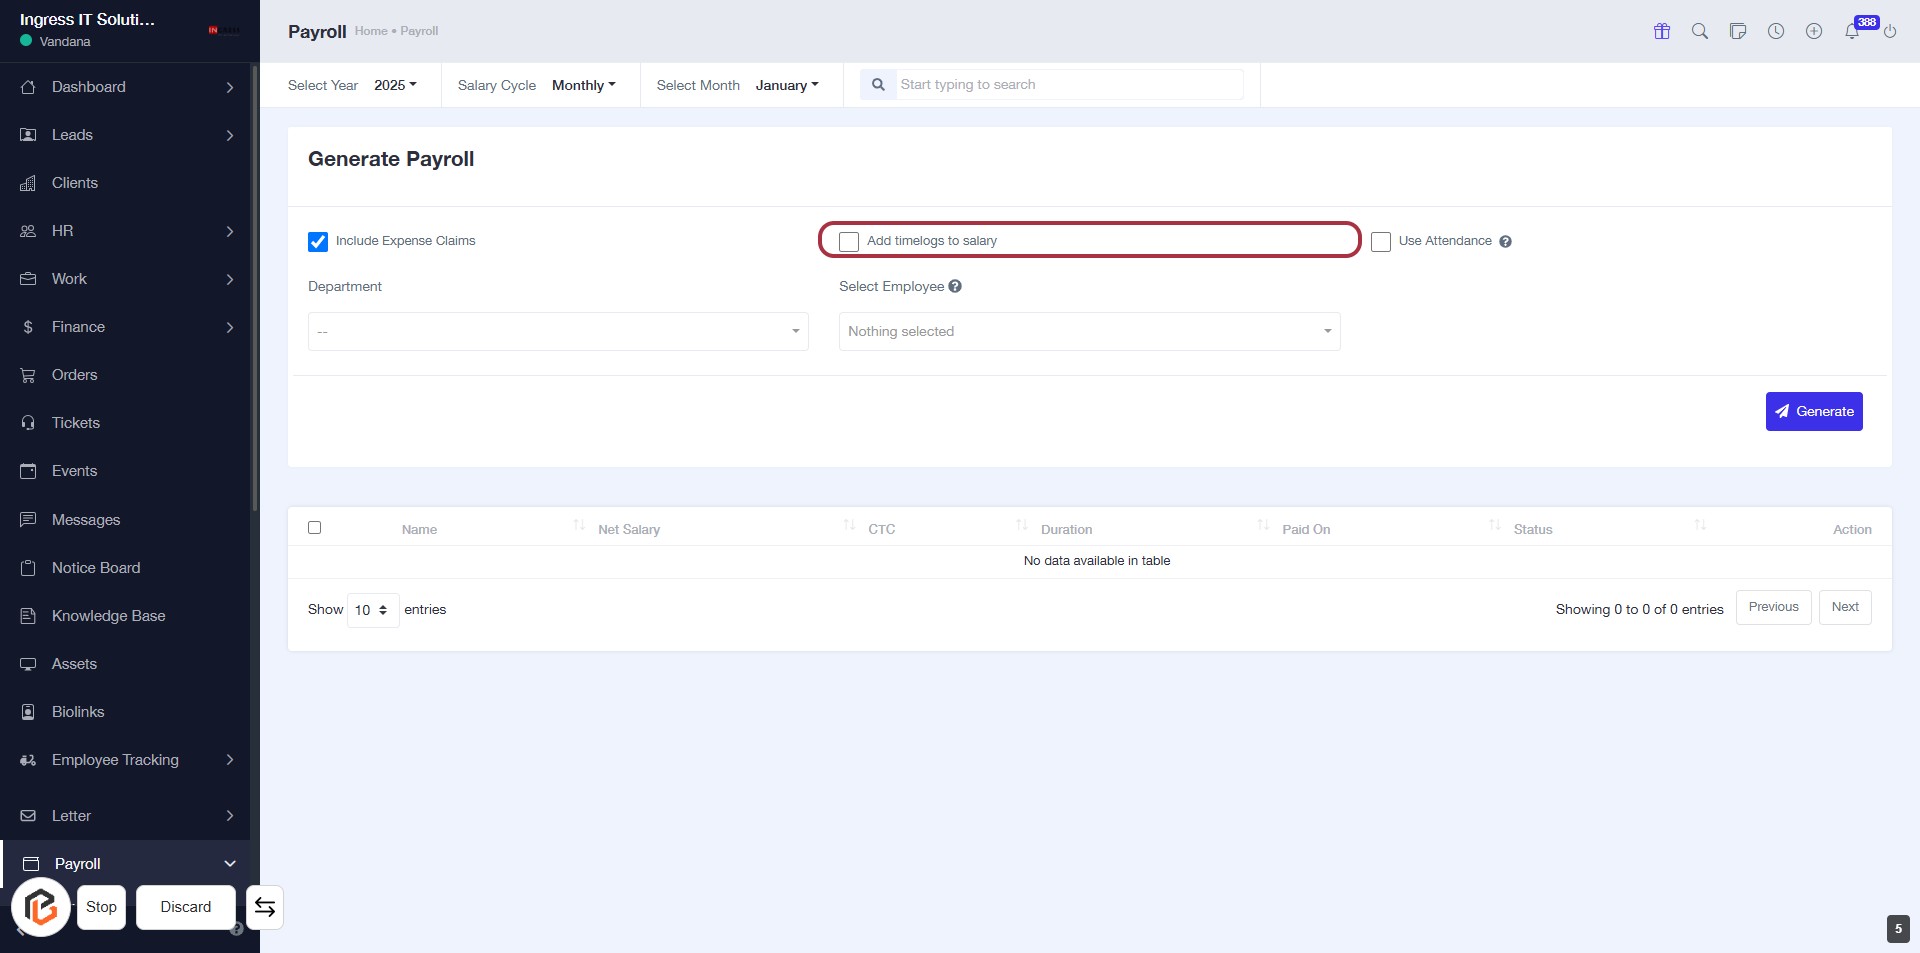Click the Discard button

click(186, 907)
